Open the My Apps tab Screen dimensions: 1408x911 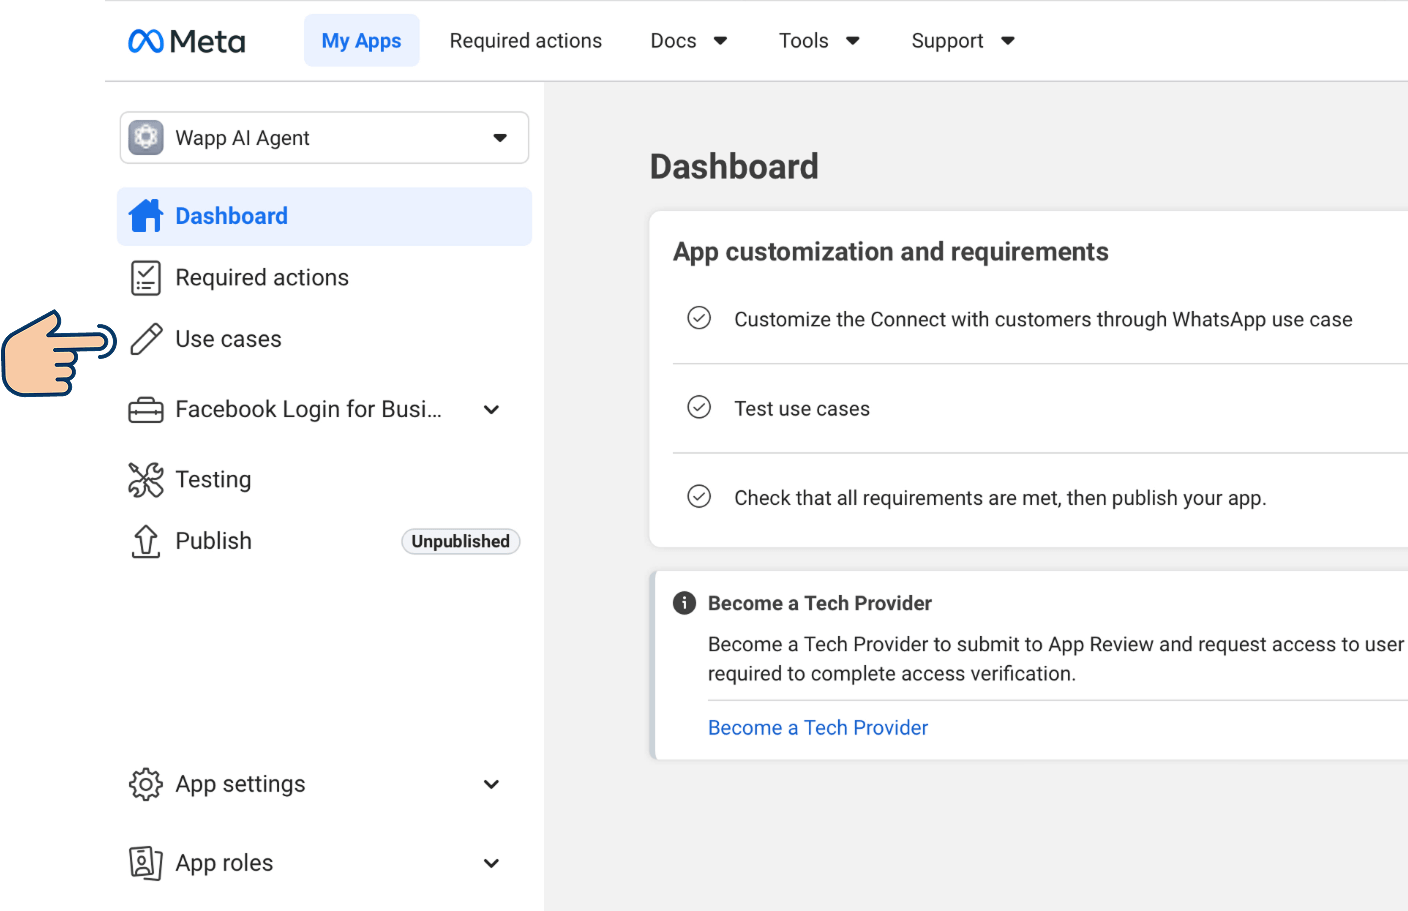tap(361, 41)
